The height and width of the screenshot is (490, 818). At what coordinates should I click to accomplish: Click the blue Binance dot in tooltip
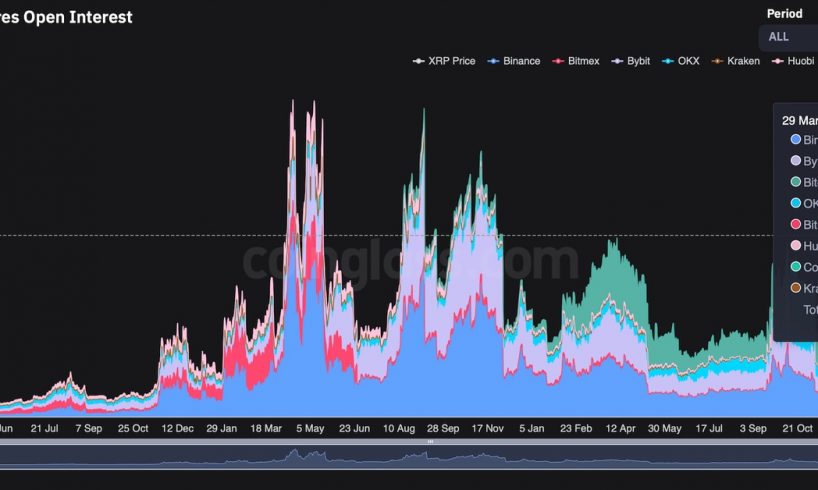coord(796,140)
